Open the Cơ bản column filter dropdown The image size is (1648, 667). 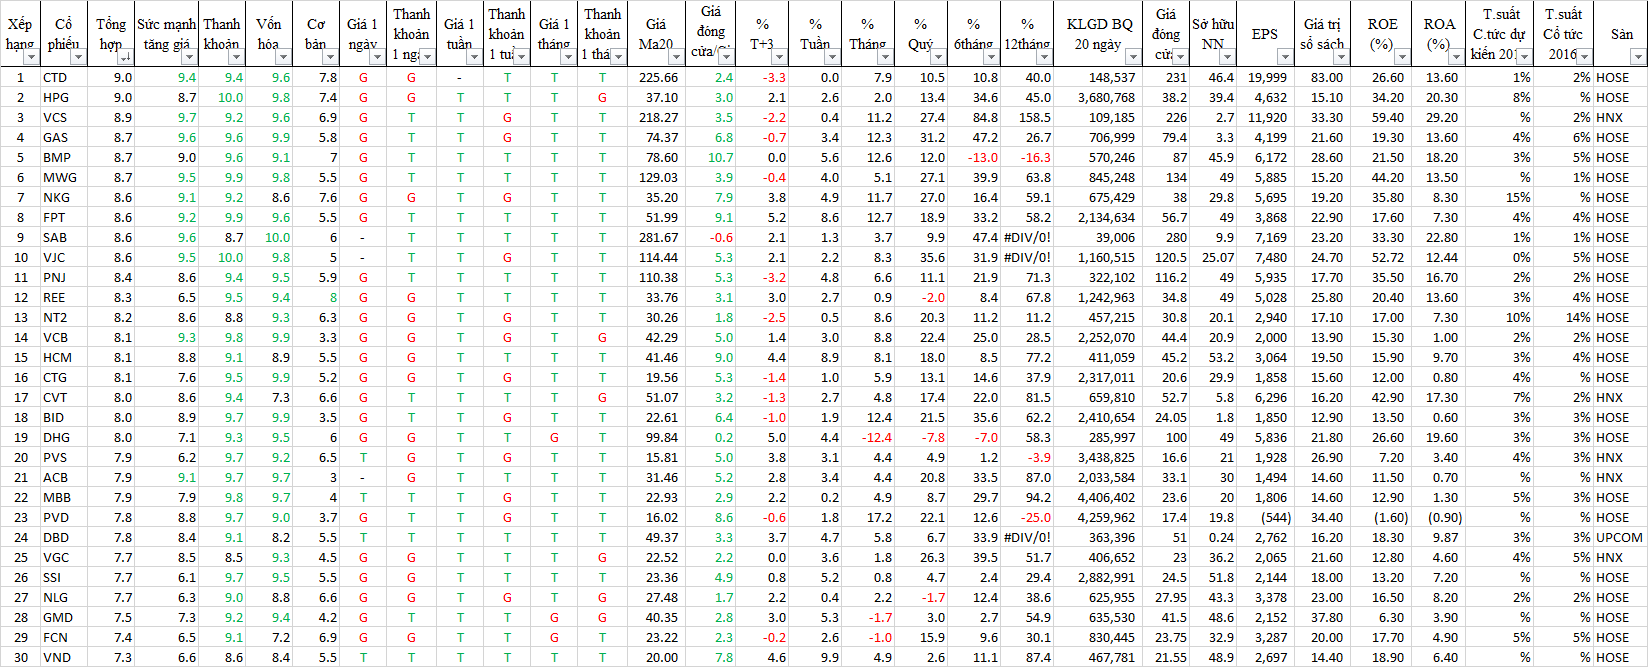(330, 57)
